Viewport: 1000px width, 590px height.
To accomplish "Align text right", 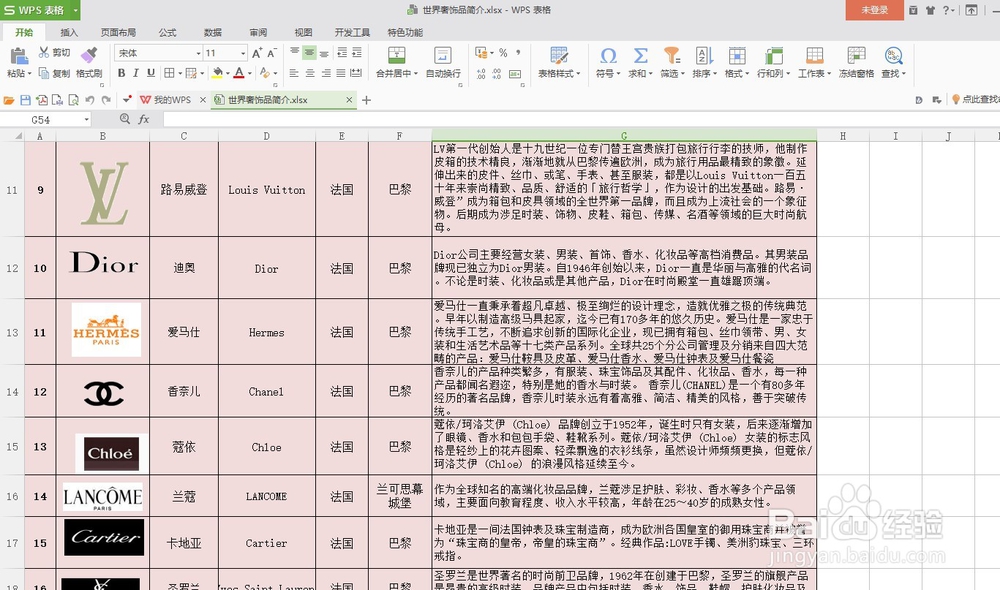I will click(325, 73).
